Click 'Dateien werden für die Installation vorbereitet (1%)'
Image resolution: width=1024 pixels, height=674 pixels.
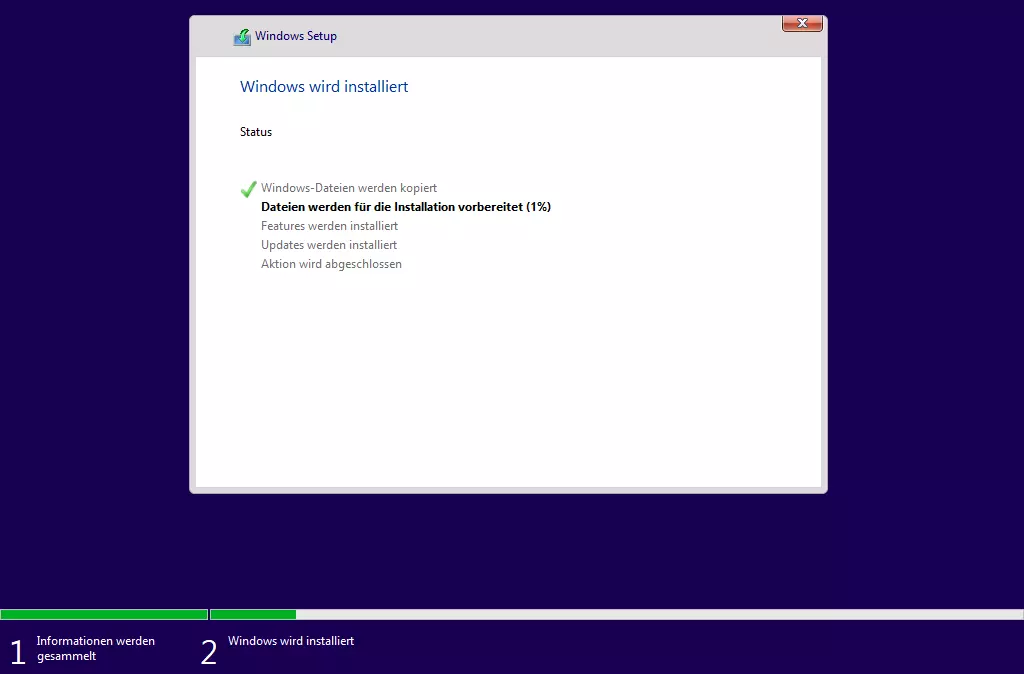tap(406, 207)
